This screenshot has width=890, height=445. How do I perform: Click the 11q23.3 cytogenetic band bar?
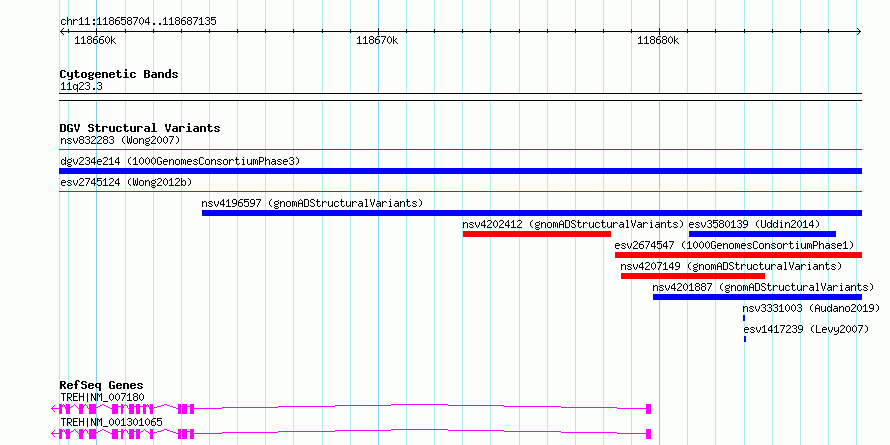point(460,97)
